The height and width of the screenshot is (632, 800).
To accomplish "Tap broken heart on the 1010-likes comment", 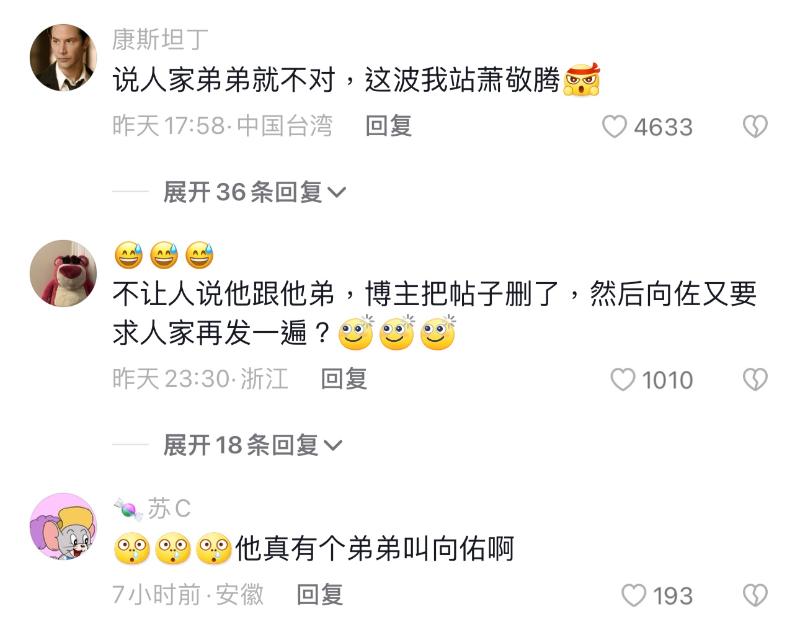I will point(755,379).
